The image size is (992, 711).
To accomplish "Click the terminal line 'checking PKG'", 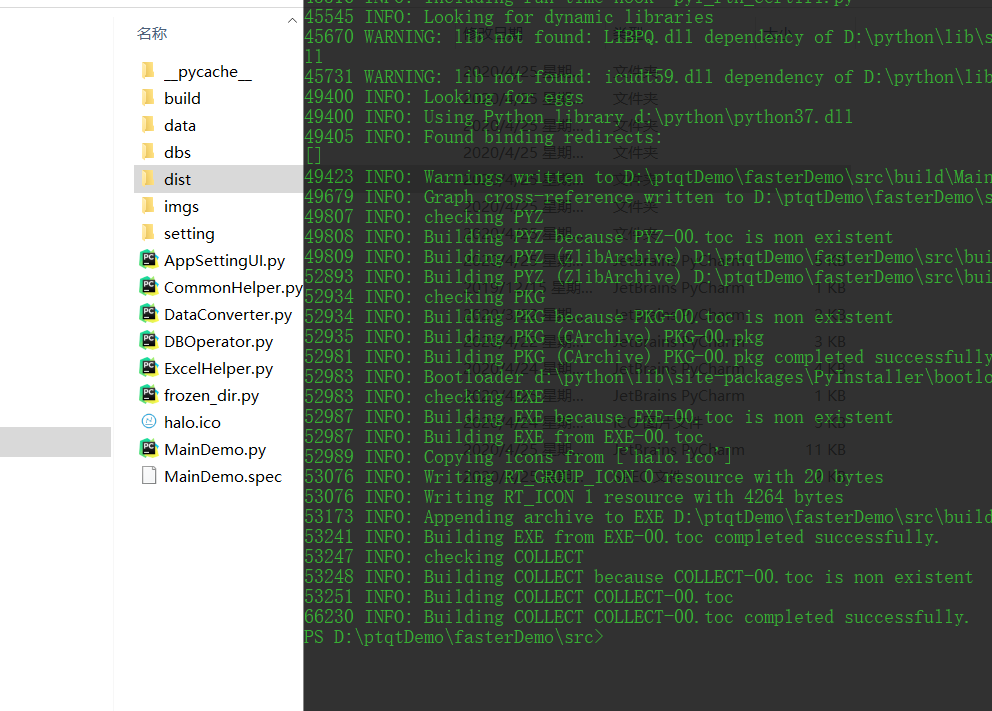I will [424, 297].
